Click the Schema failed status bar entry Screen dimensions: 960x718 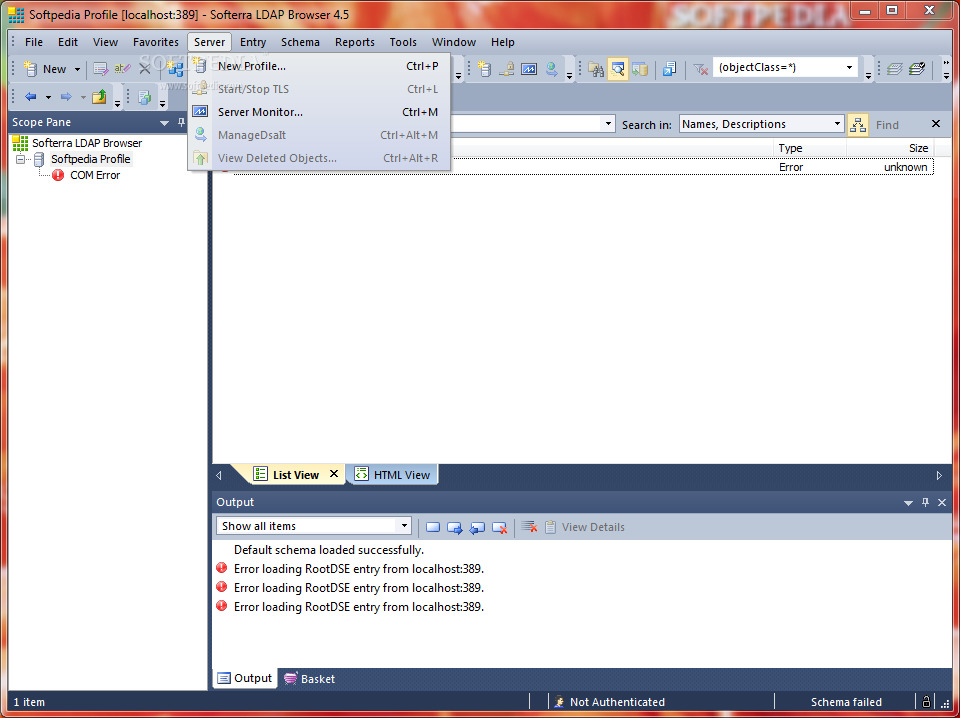(846, 702)
